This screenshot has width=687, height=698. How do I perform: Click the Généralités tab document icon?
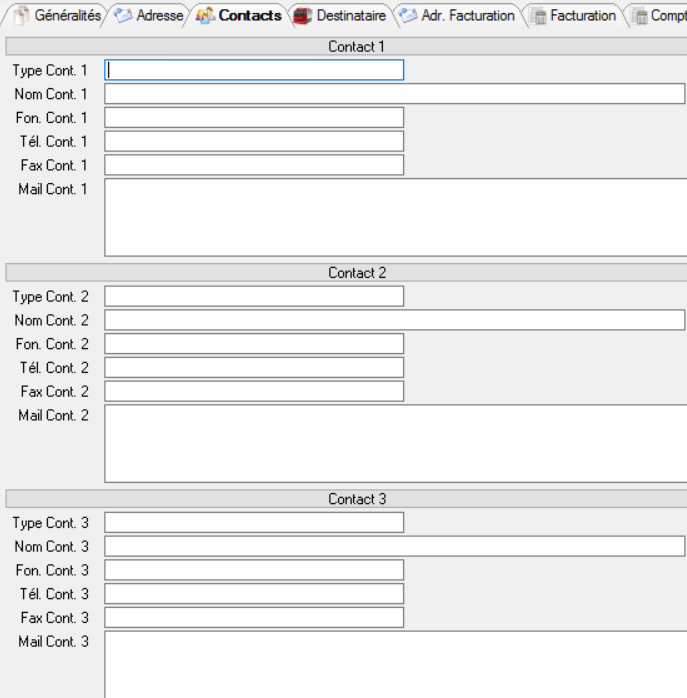click(x=21, y=16)
